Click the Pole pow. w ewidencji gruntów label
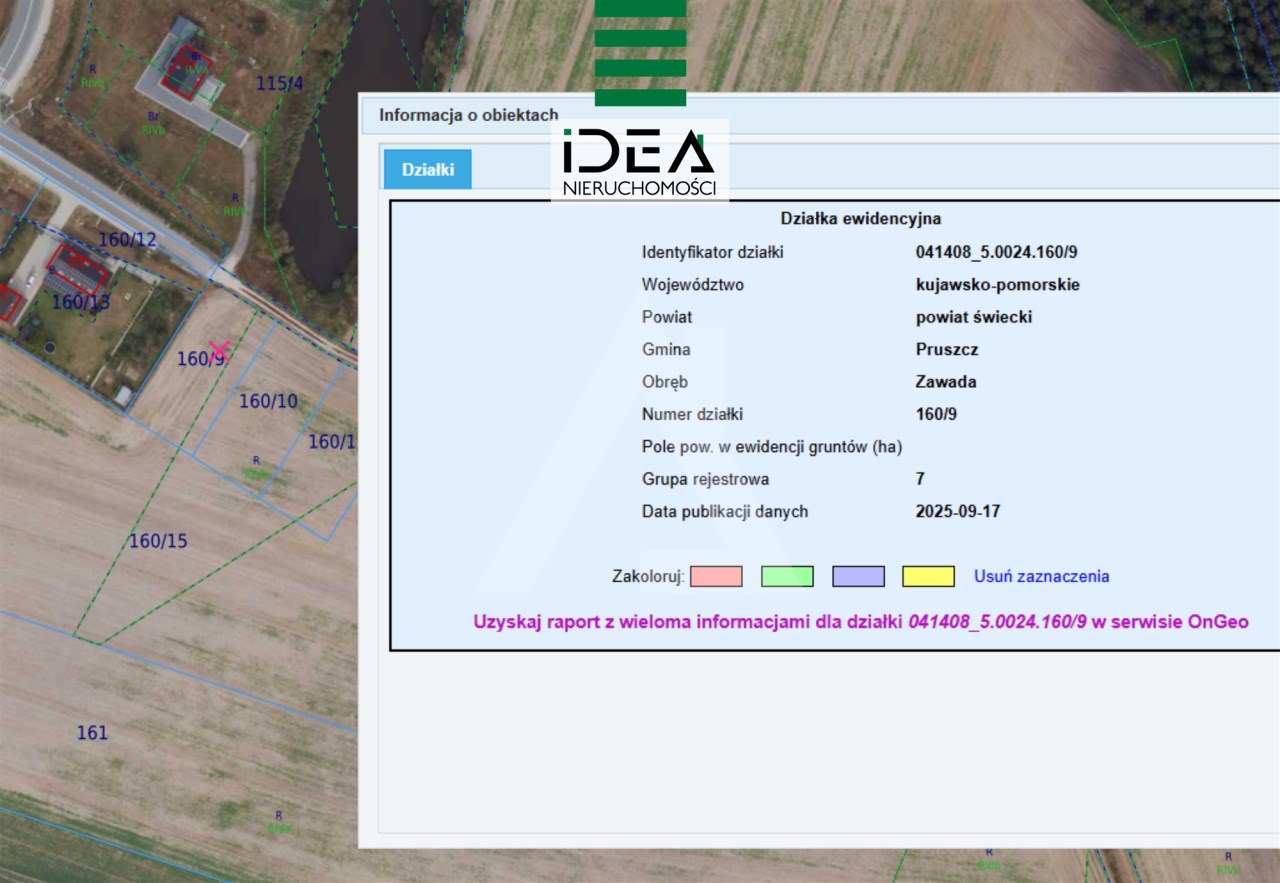Viewport: 1280px width, 883px height. [771, 447]
